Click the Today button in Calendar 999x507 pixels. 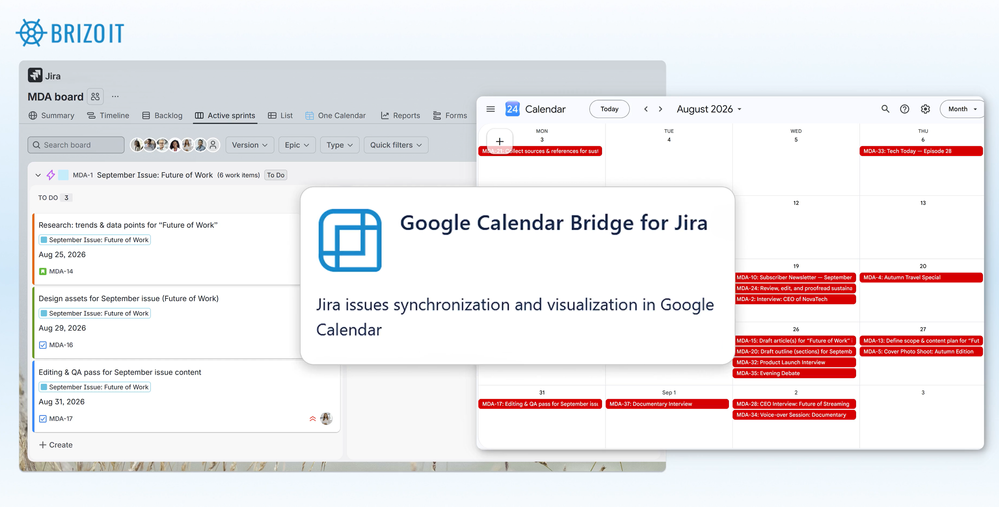[609, 109]
